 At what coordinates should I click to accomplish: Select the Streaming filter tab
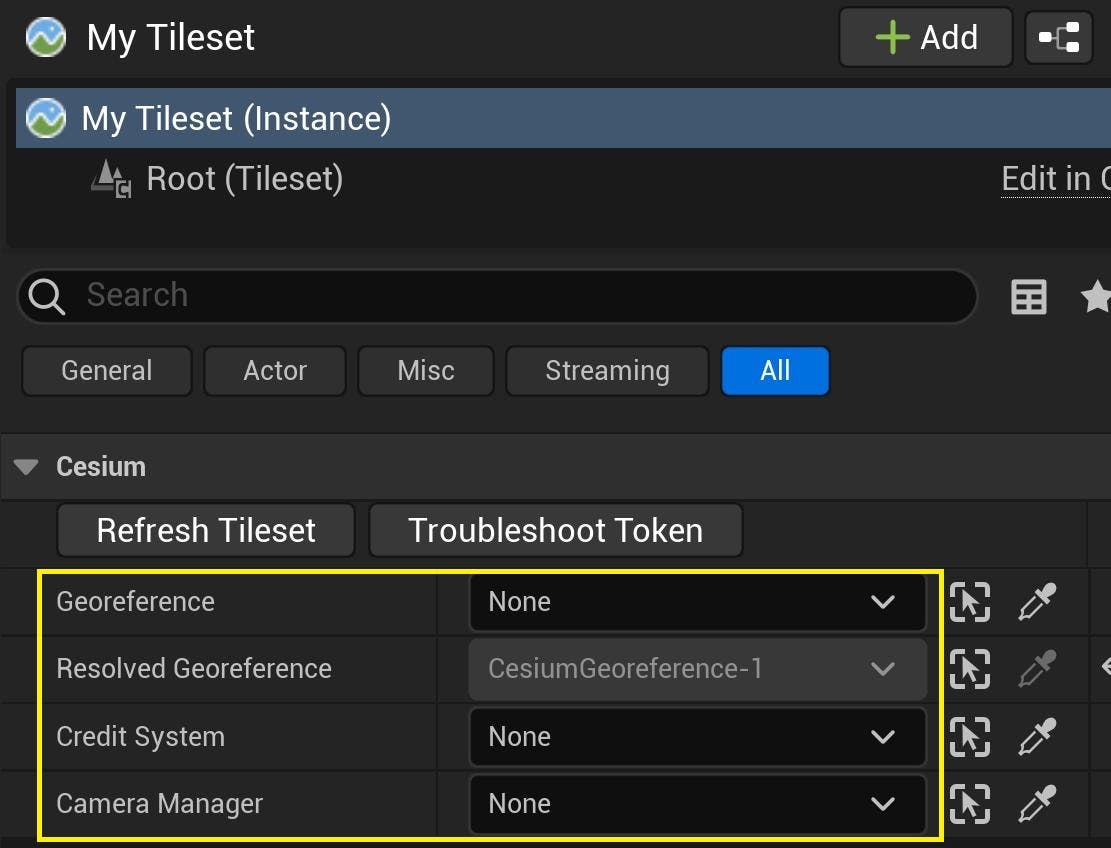[607, 371]
